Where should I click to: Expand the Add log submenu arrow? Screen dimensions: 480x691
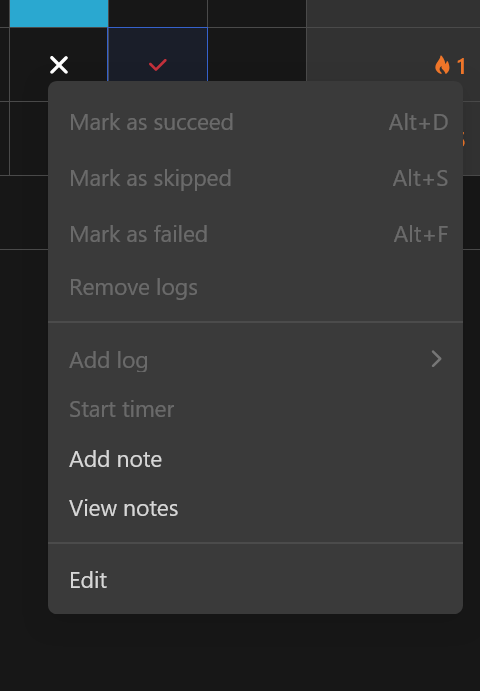(436, 359)
